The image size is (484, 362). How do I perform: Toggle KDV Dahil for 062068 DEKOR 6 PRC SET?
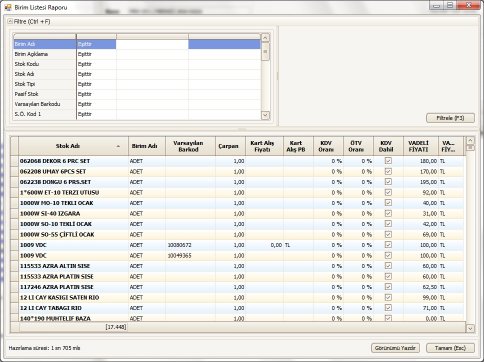[x=388, y=161]
